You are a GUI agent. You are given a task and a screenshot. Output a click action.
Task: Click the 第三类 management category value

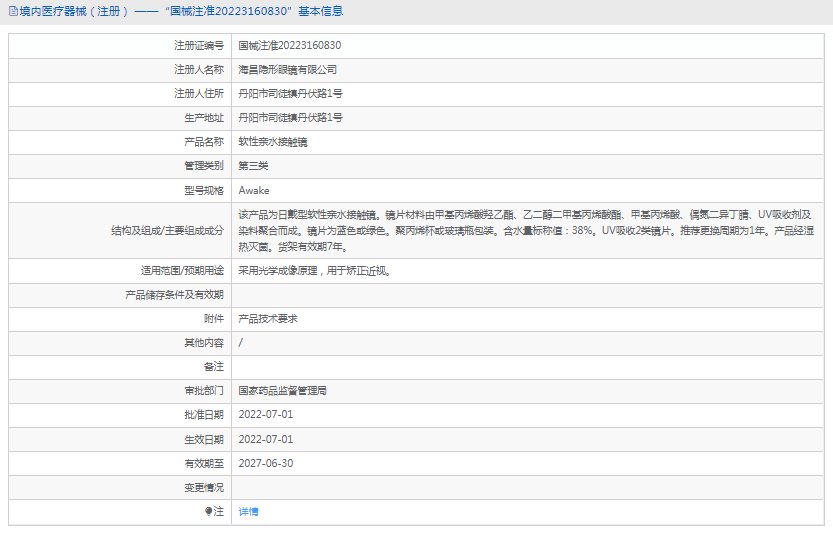click(x=253, y=166)
